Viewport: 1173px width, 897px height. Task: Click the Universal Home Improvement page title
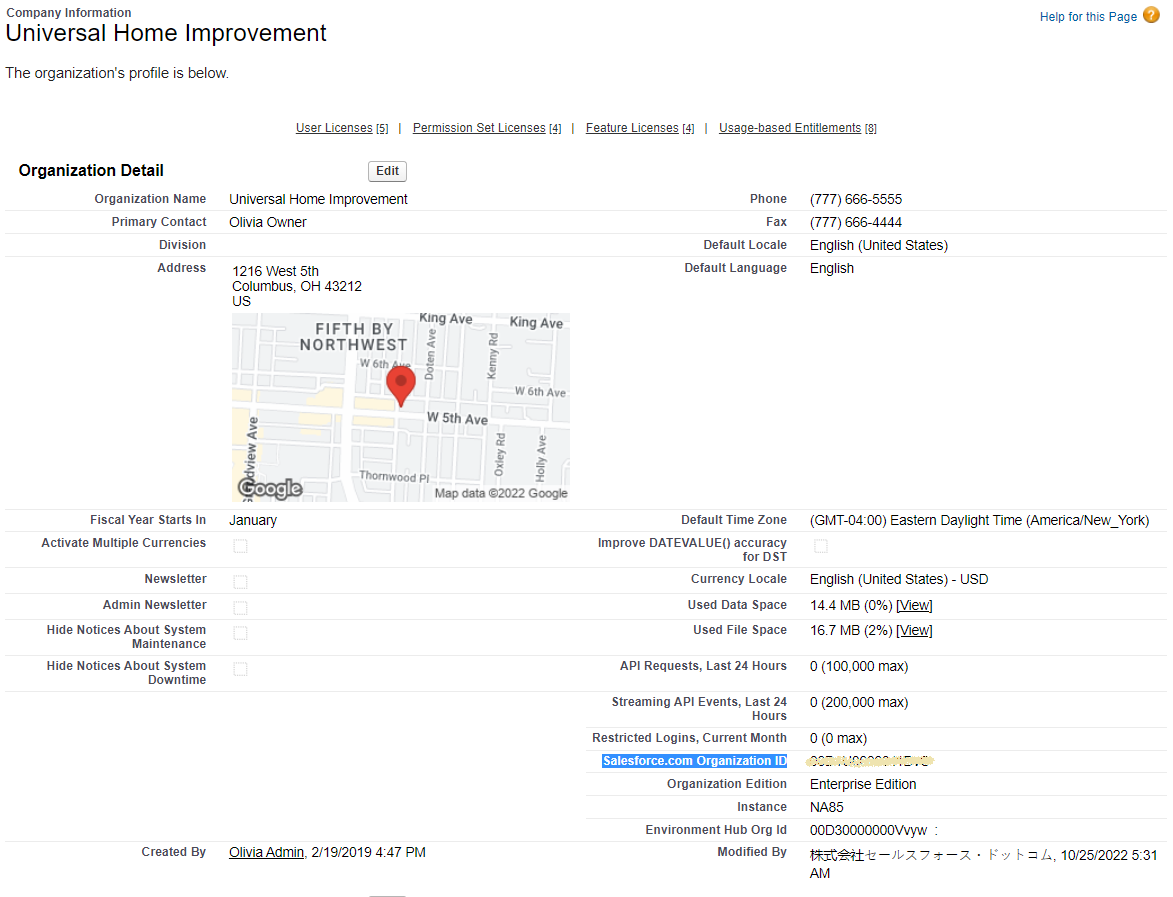pyautogui.click(x=166, y=33)
